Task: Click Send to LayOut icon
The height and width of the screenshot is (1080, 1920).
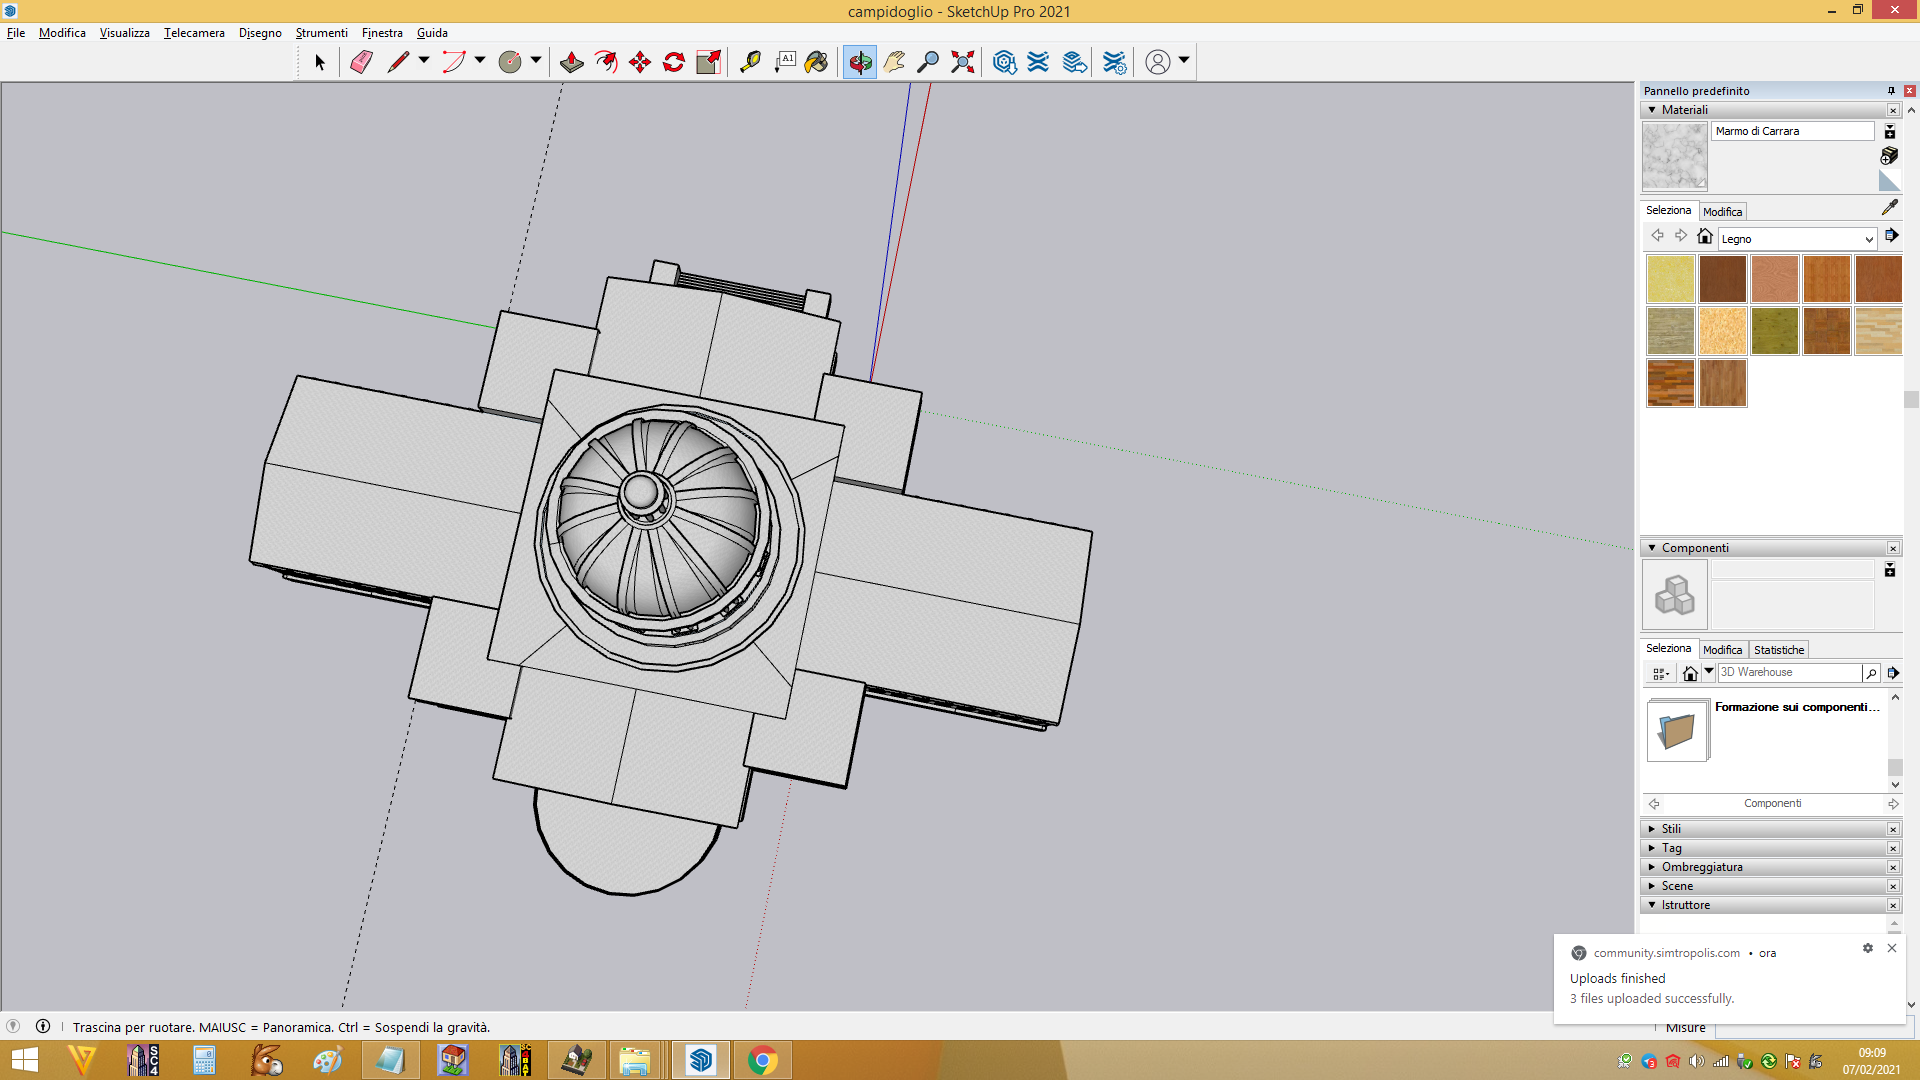Action: coord(1075,62)
